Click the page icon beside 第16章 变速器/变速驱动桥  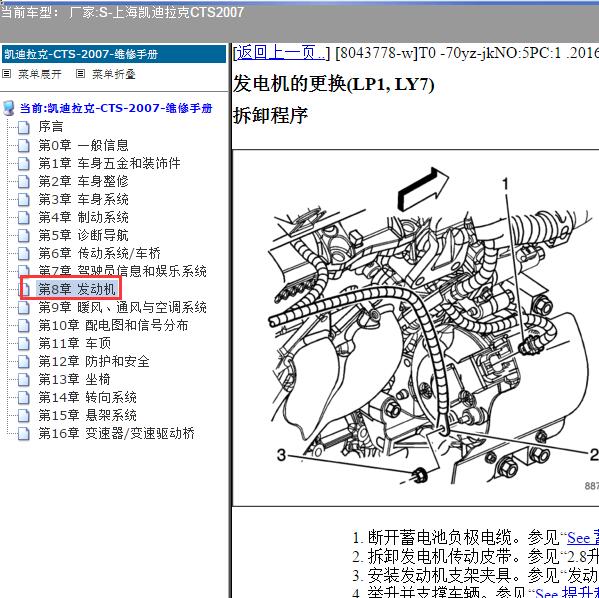[24, 433]
